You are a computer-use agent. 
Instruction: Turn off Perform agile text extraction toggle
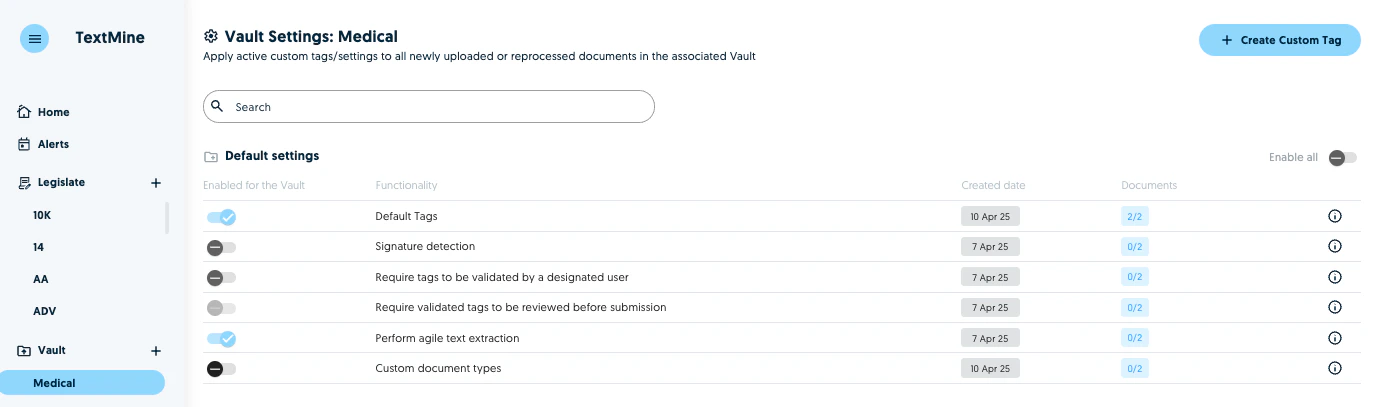[221, 339]
